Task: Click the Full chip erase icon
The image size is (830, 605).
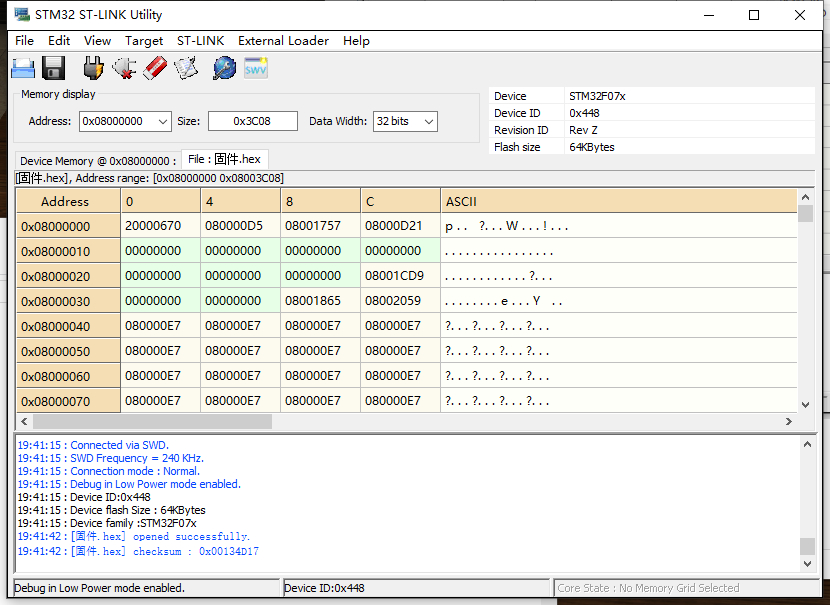Action: coord(155,68)
